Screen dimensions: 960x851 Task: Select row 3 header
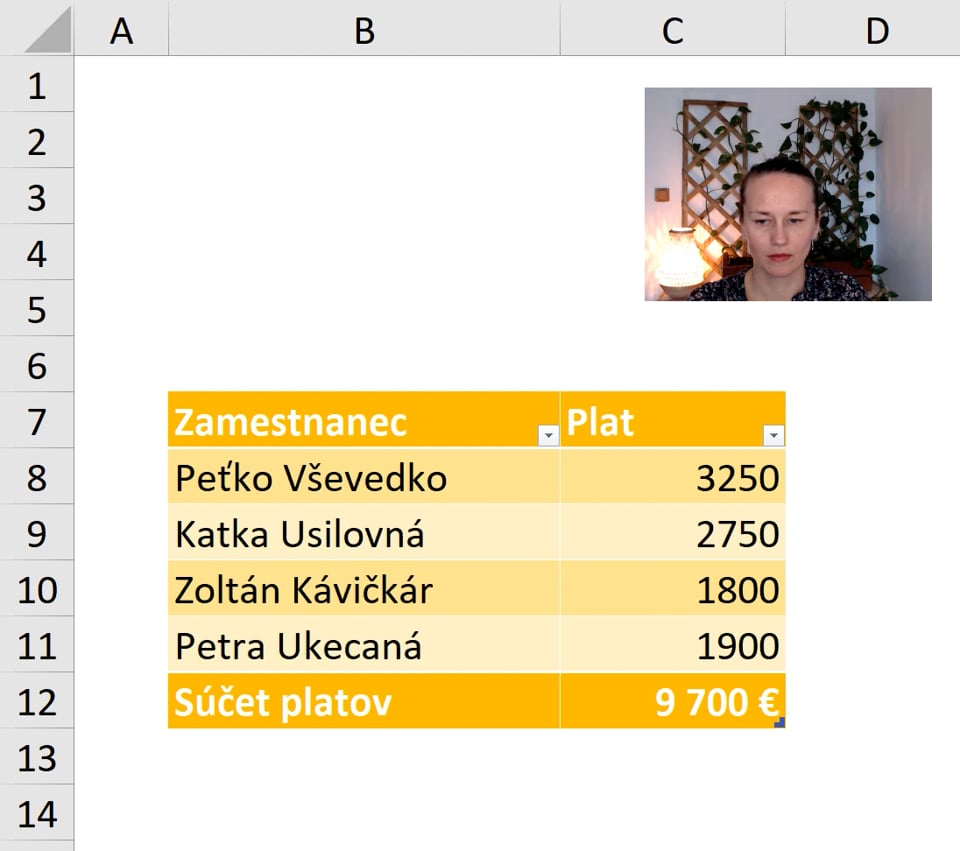point(37,196)
